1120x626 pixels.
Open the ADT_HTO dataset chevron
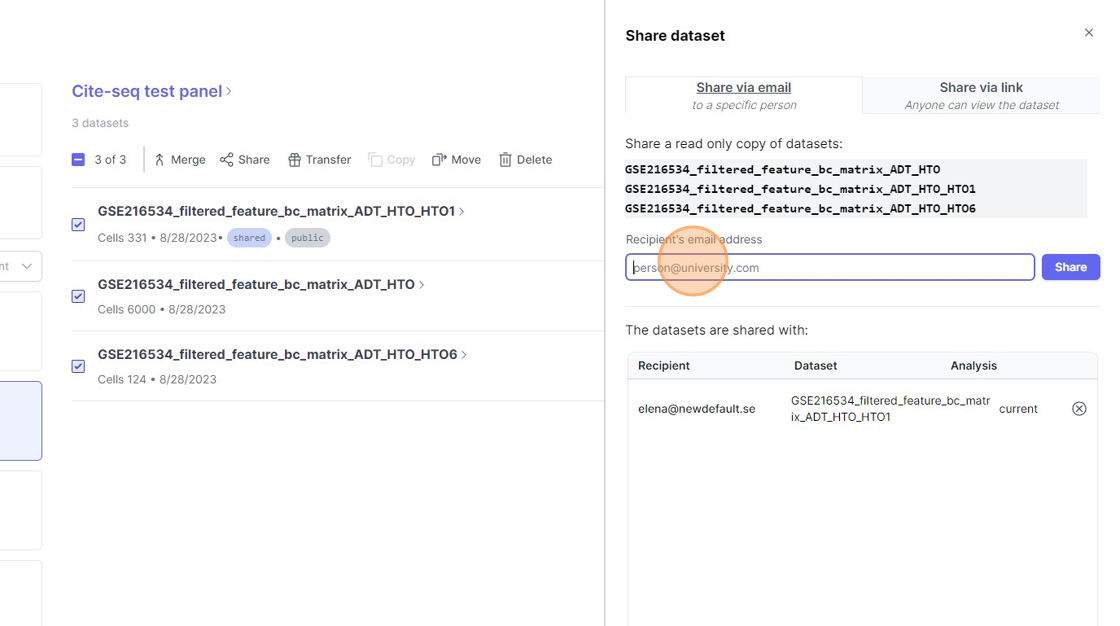coord(422,285)
